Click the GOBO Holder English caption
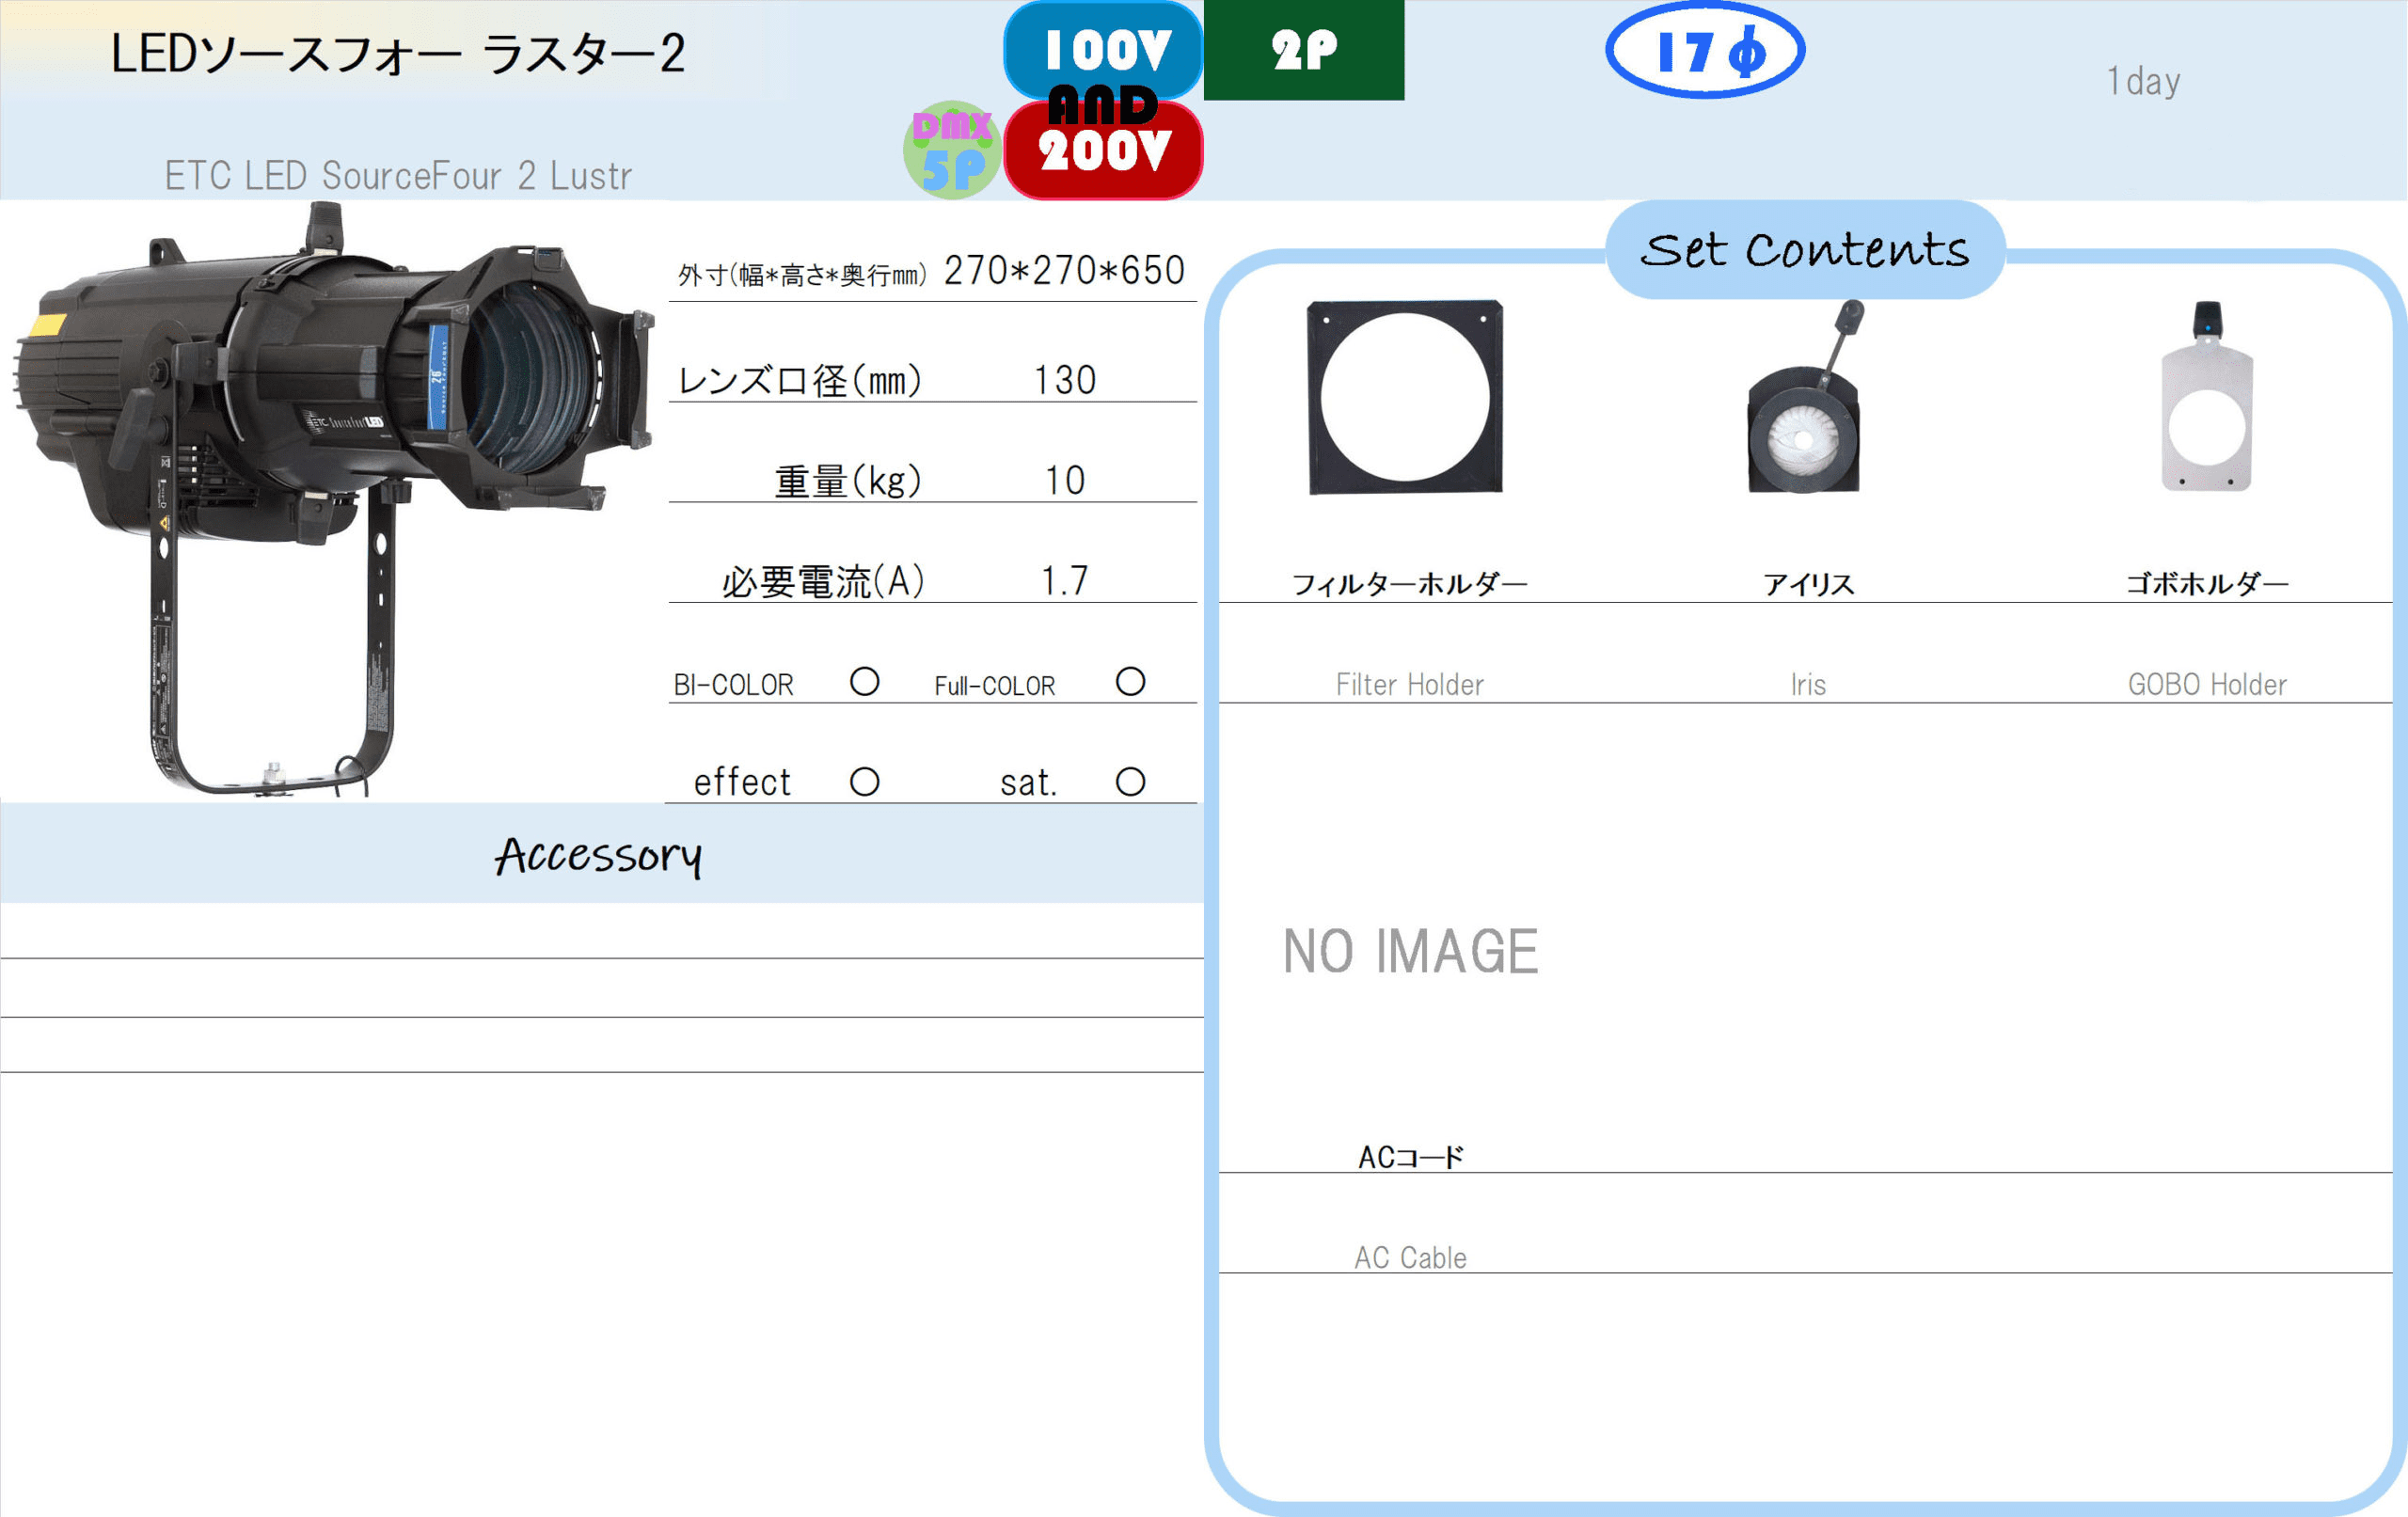This screenshot has height=1517, width=2408. pyautogui.click(x=2207, y=685)
